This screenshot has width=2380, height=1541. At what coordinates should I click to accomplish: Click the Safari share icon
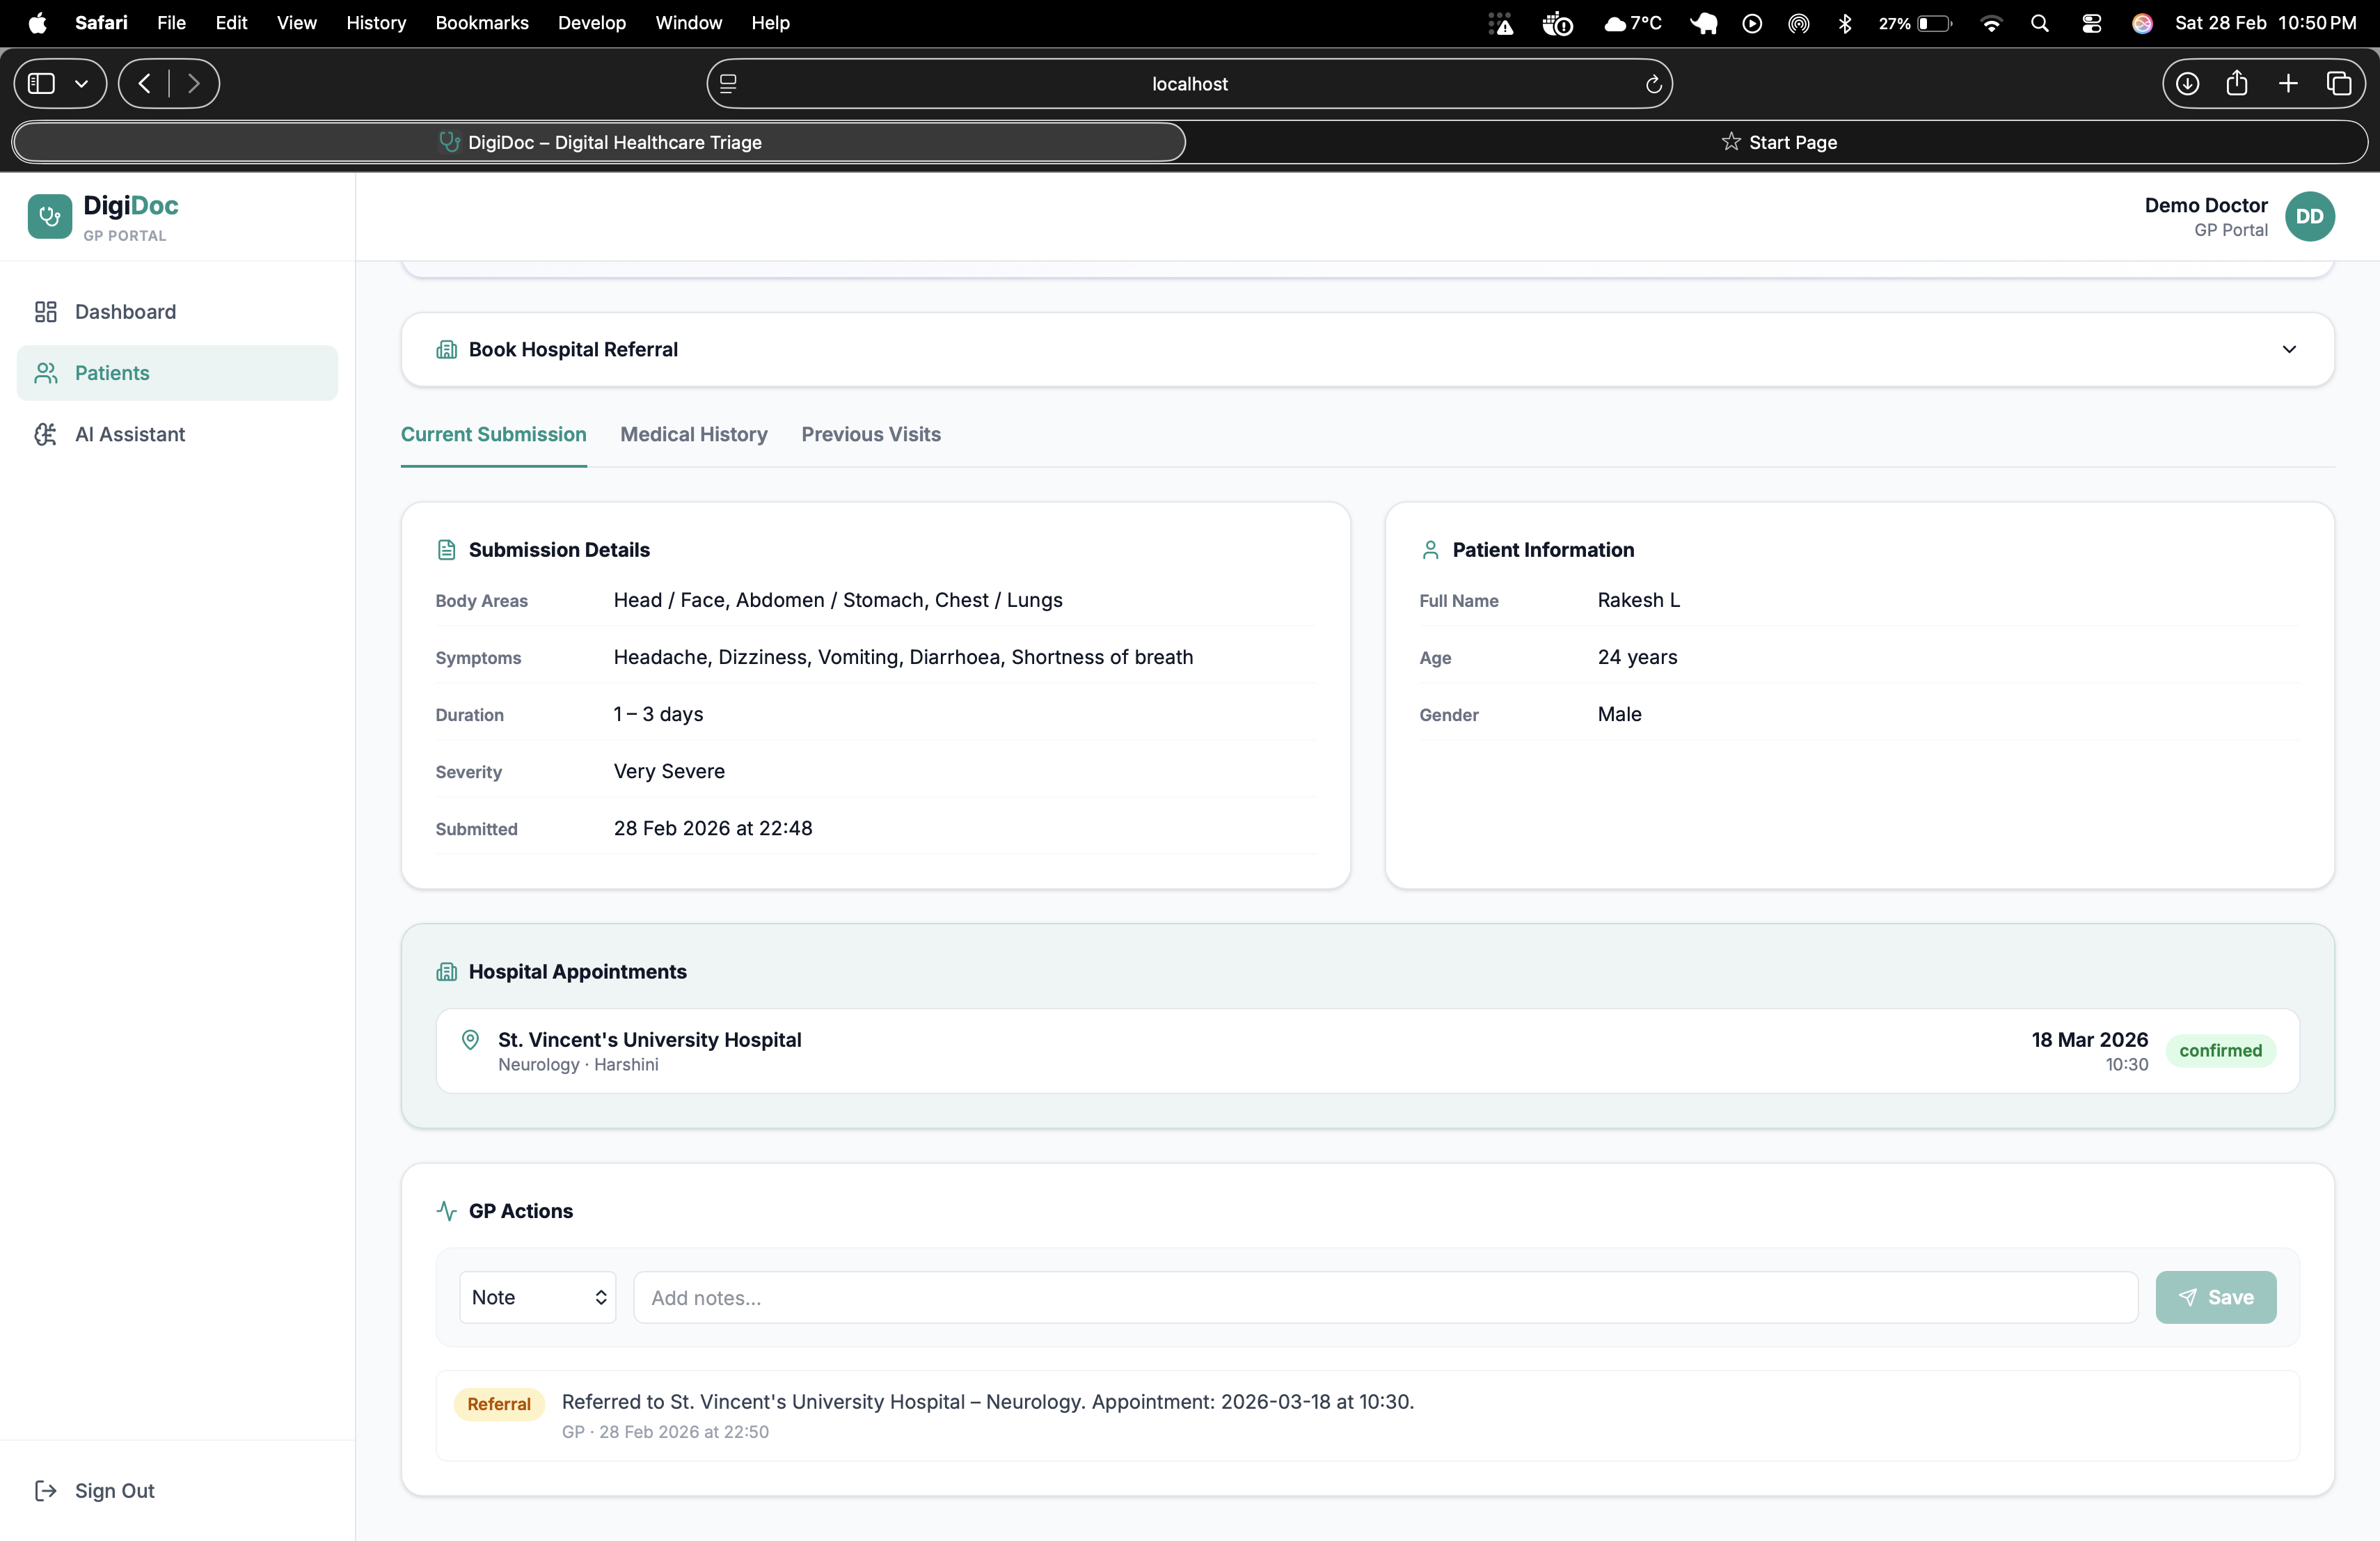(x=2237, y=84)
